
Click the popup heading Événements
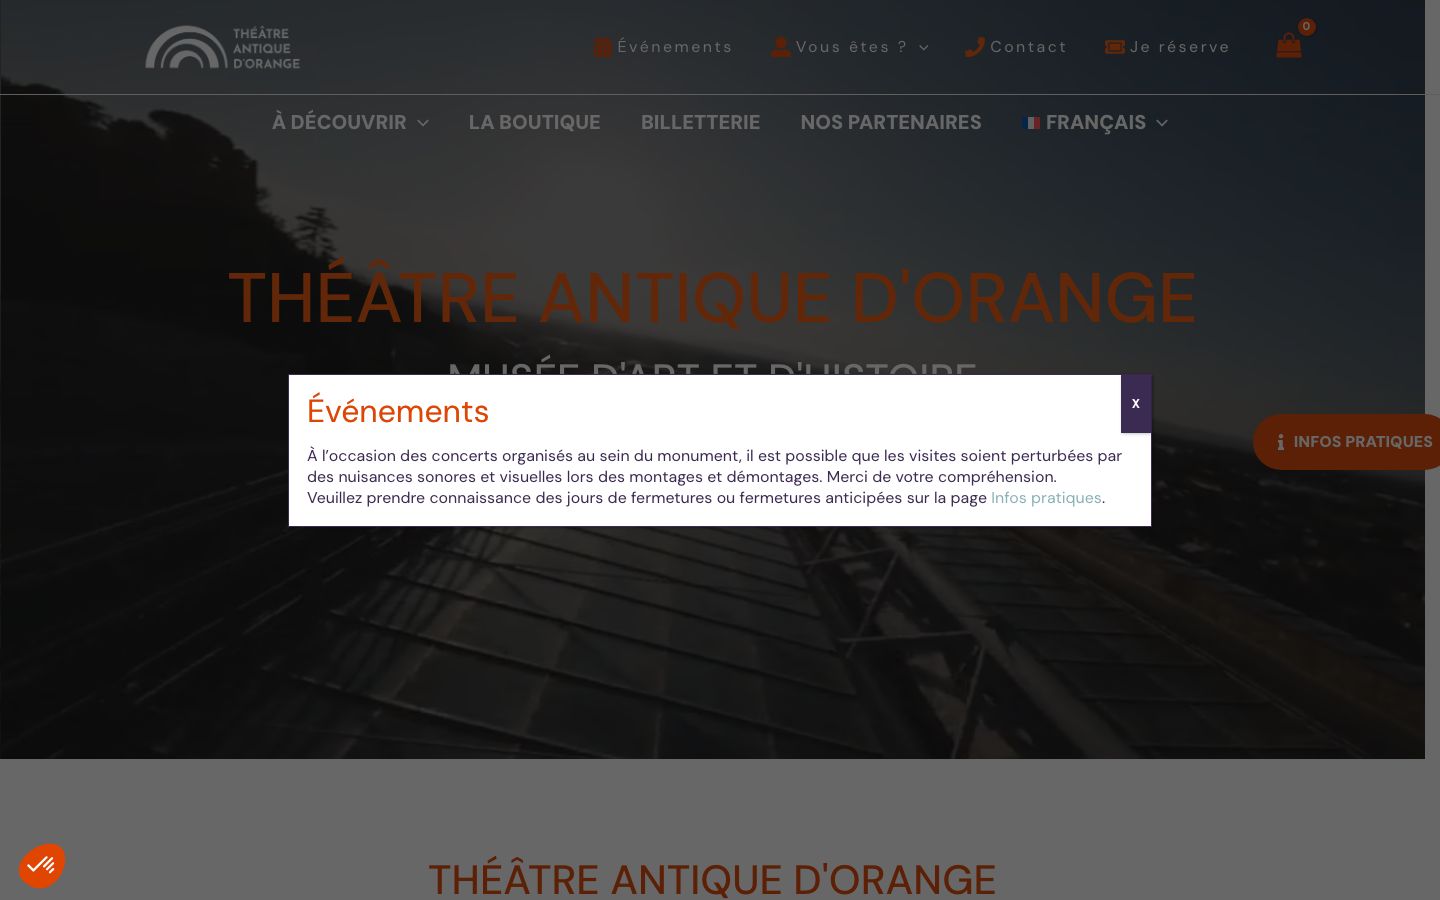pyautogui.click(x=398, y=411)
